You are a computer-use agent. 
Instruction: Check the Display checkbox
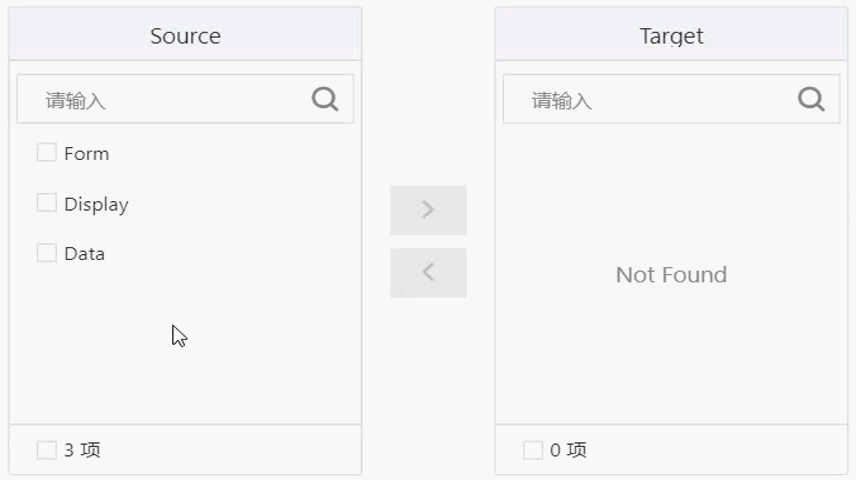click(46, 203)
